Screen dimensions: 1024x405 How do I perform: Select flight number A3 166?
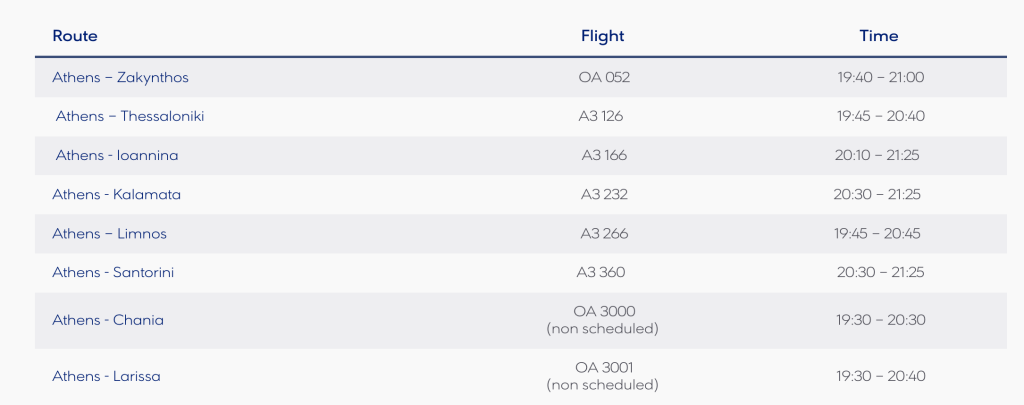point(604,155)
